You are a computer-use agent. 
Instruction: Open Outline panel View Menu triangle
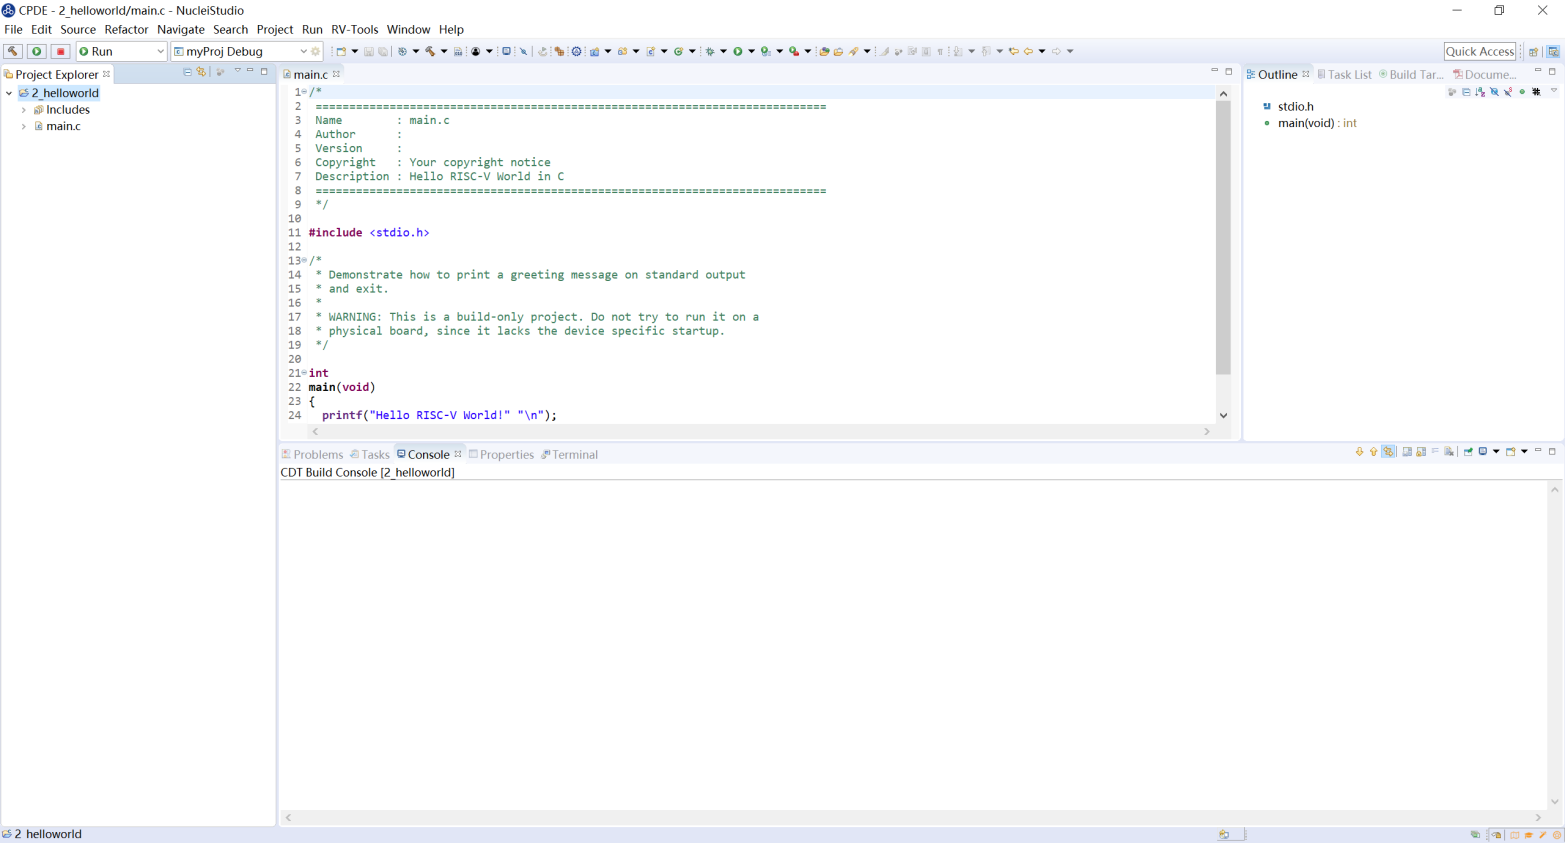(x=1554, y=91)
